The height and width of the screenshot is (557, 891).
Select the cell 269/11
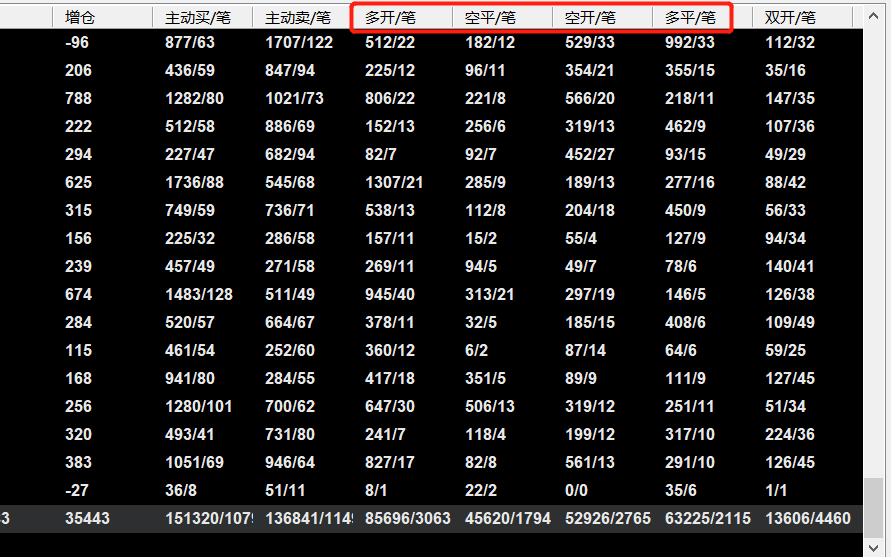click(390, 266)
